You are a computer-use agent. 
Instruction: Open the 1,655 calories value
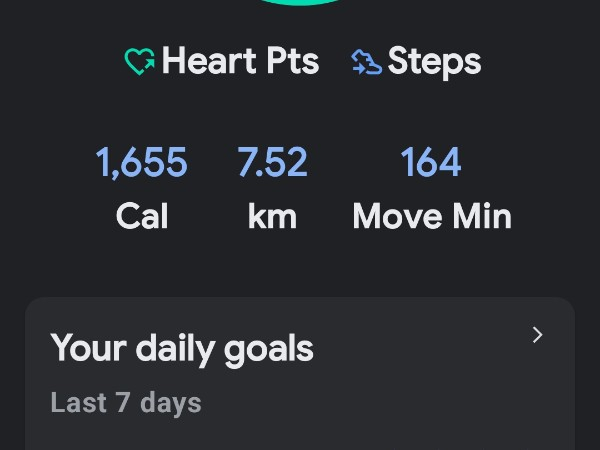click(x=141, y=162)
